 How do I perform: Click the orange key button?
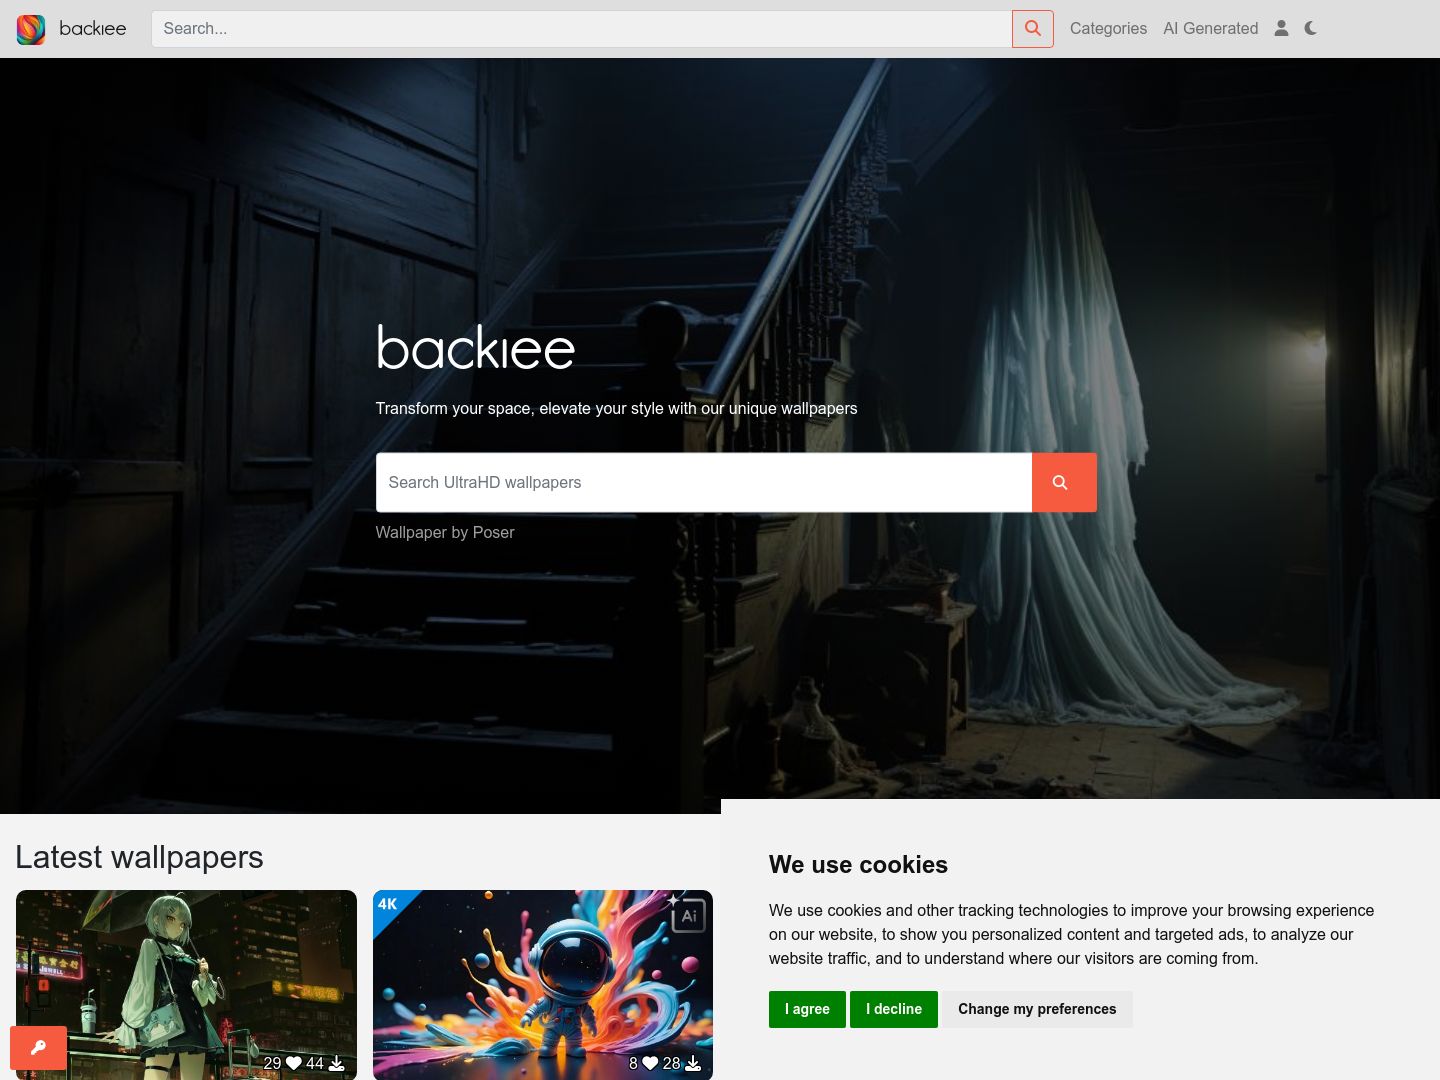coord(39,1048)
